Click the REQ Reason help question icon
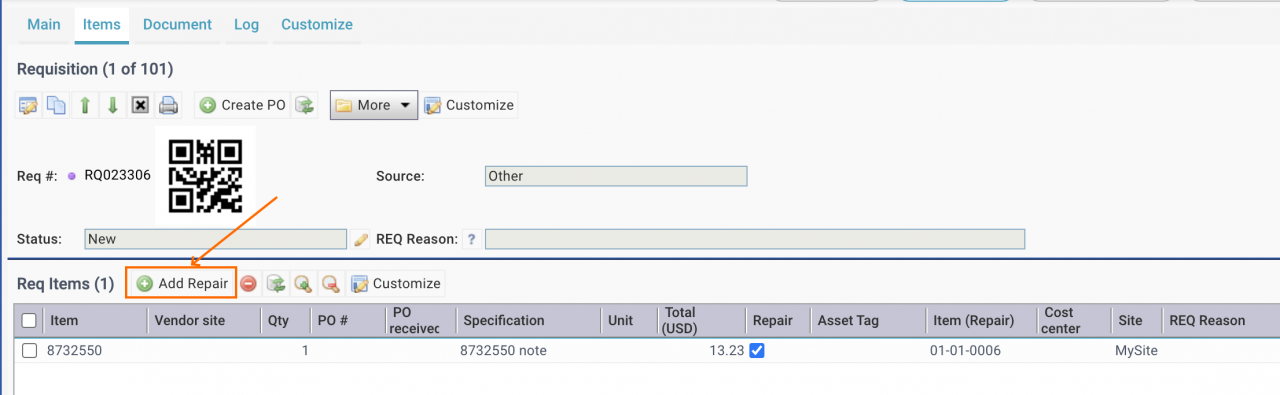This screenshot has height=395, width=1280. 471,240
